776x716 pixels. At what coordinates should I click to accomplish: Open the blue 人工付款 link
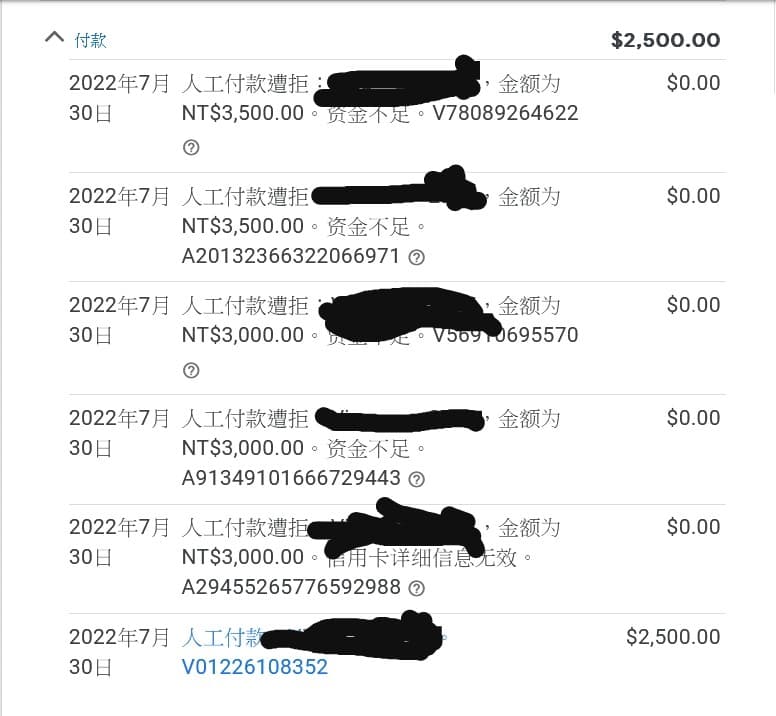[x=222, y=637]
